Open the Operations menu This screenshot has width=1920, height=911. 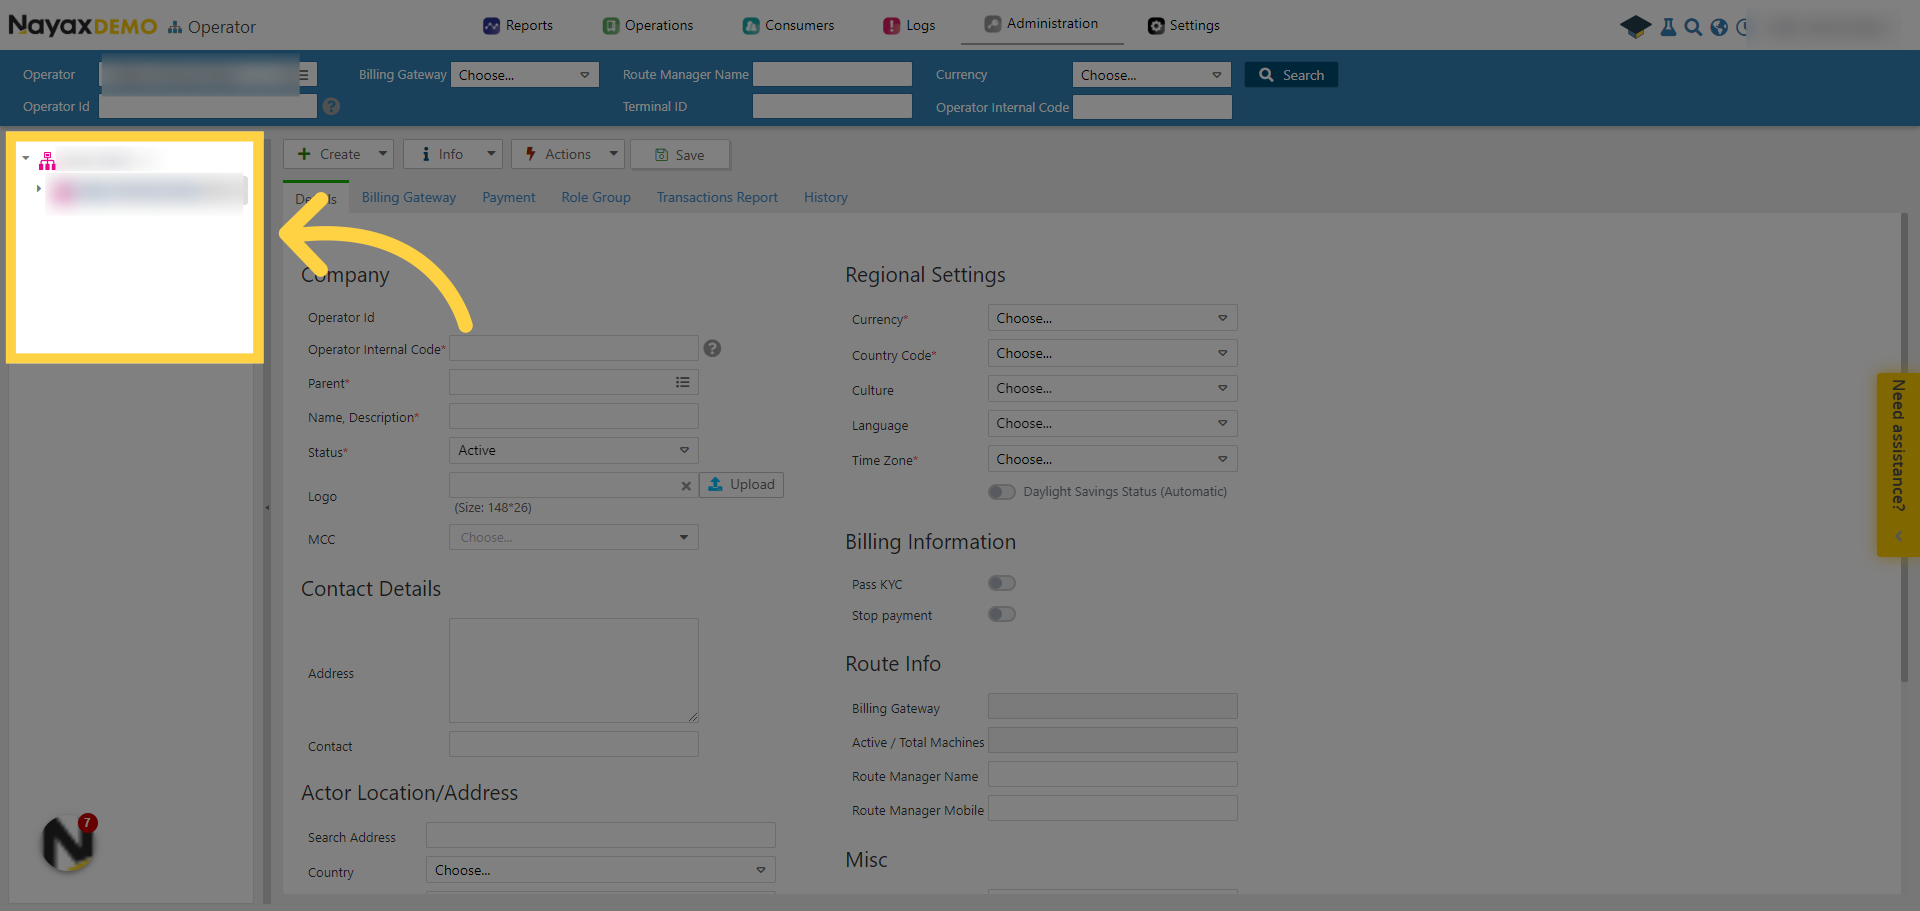pos(648,26)
